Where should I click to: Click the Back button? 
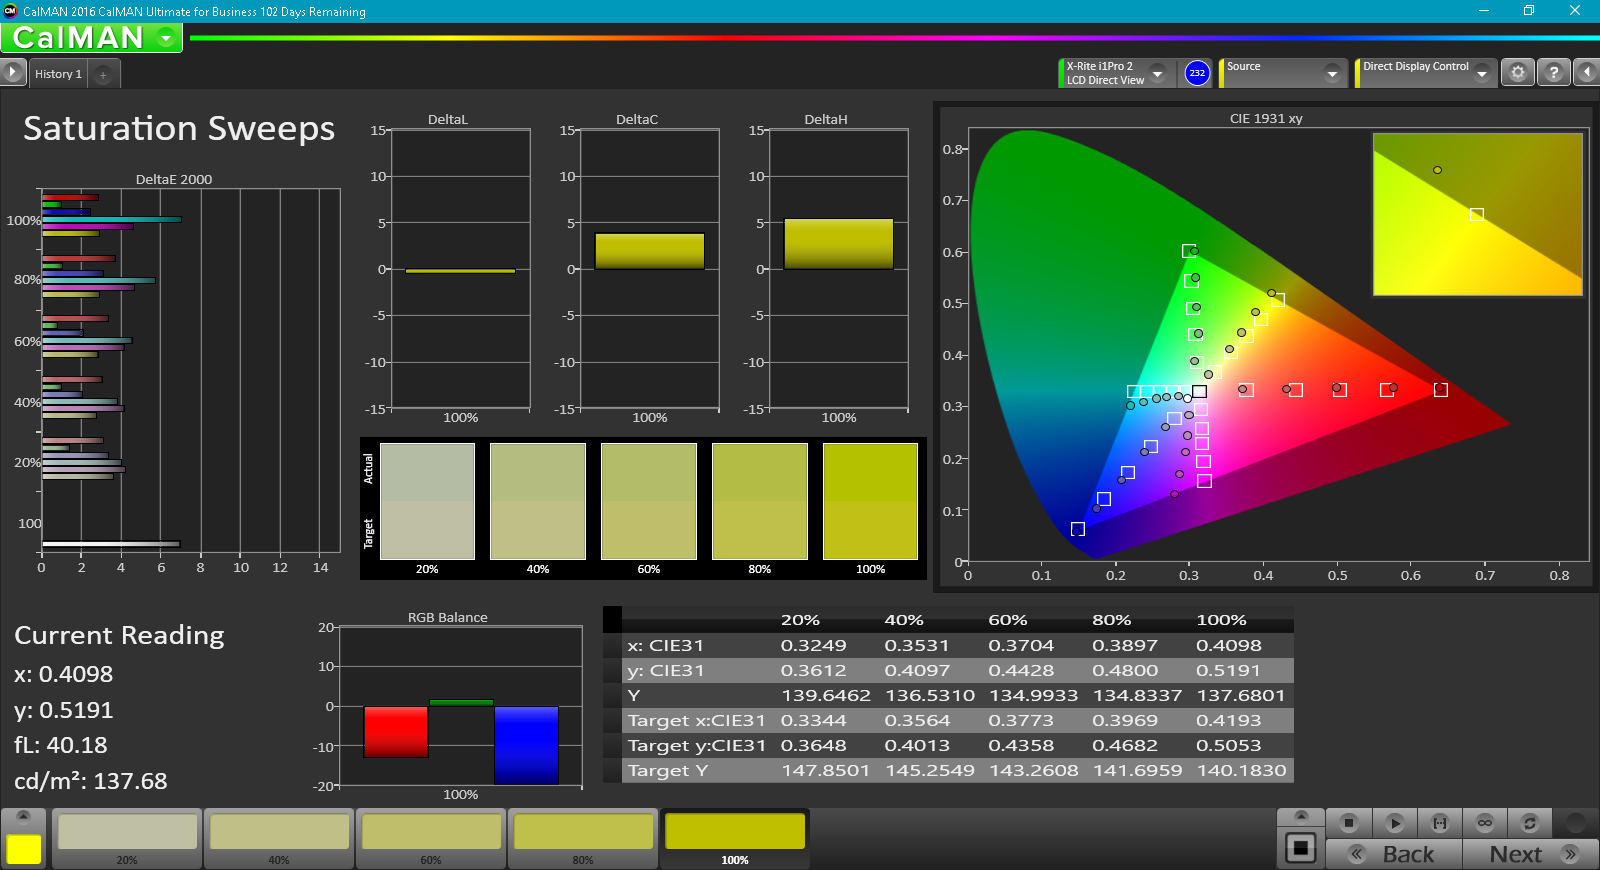(x=1394, y=854)
